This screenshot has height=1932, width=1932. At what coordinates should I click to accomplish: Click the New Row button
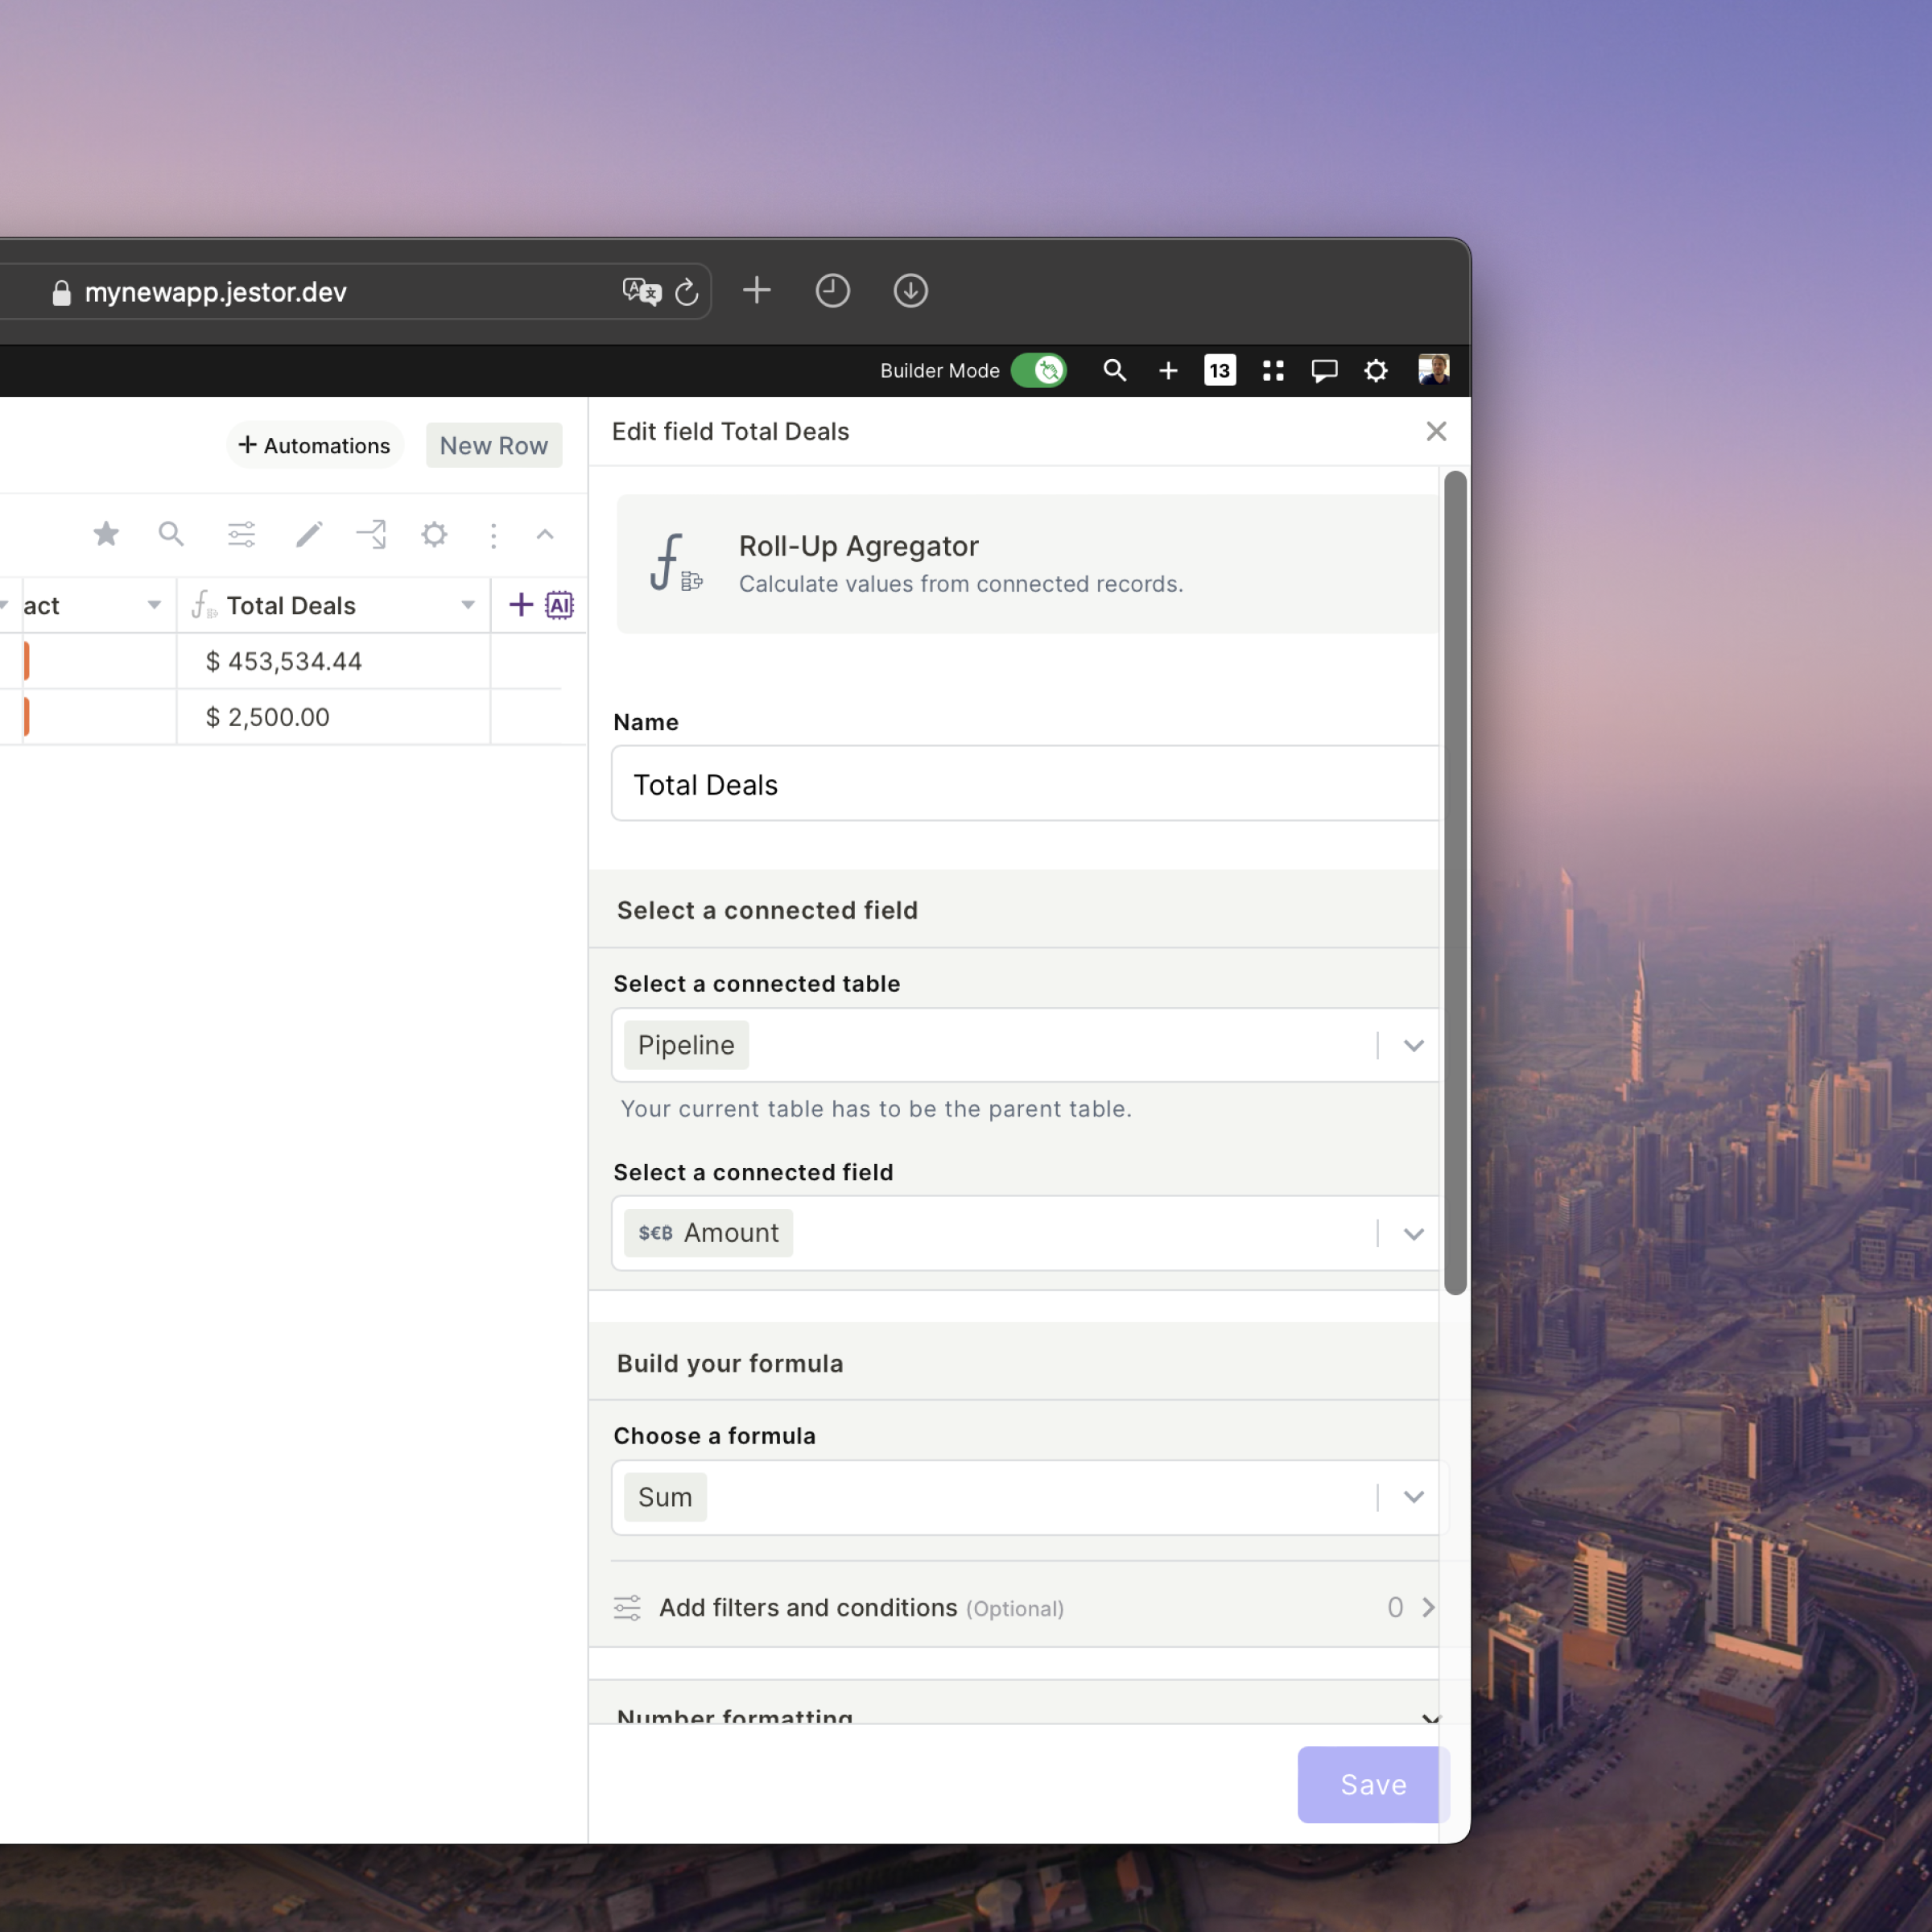pos(493,445)
